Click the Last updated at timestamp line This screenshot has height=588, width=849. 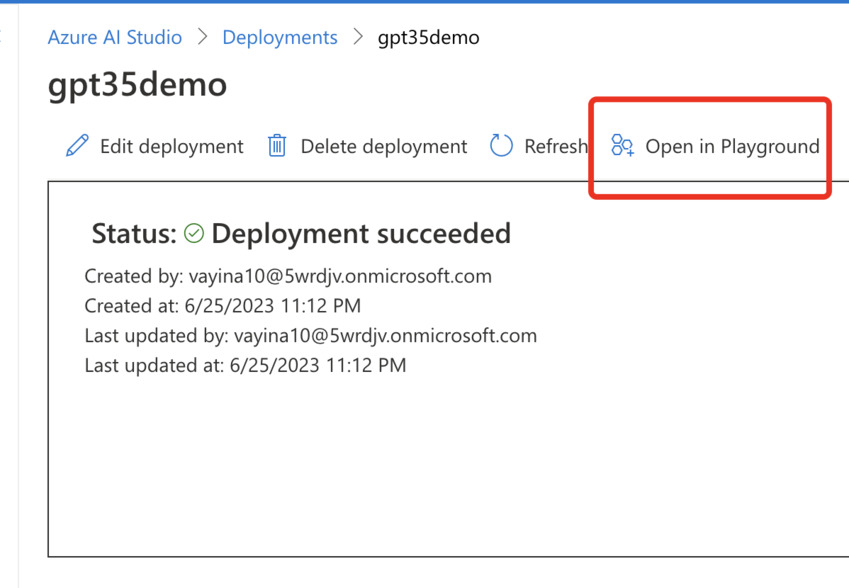pos(245,365)
